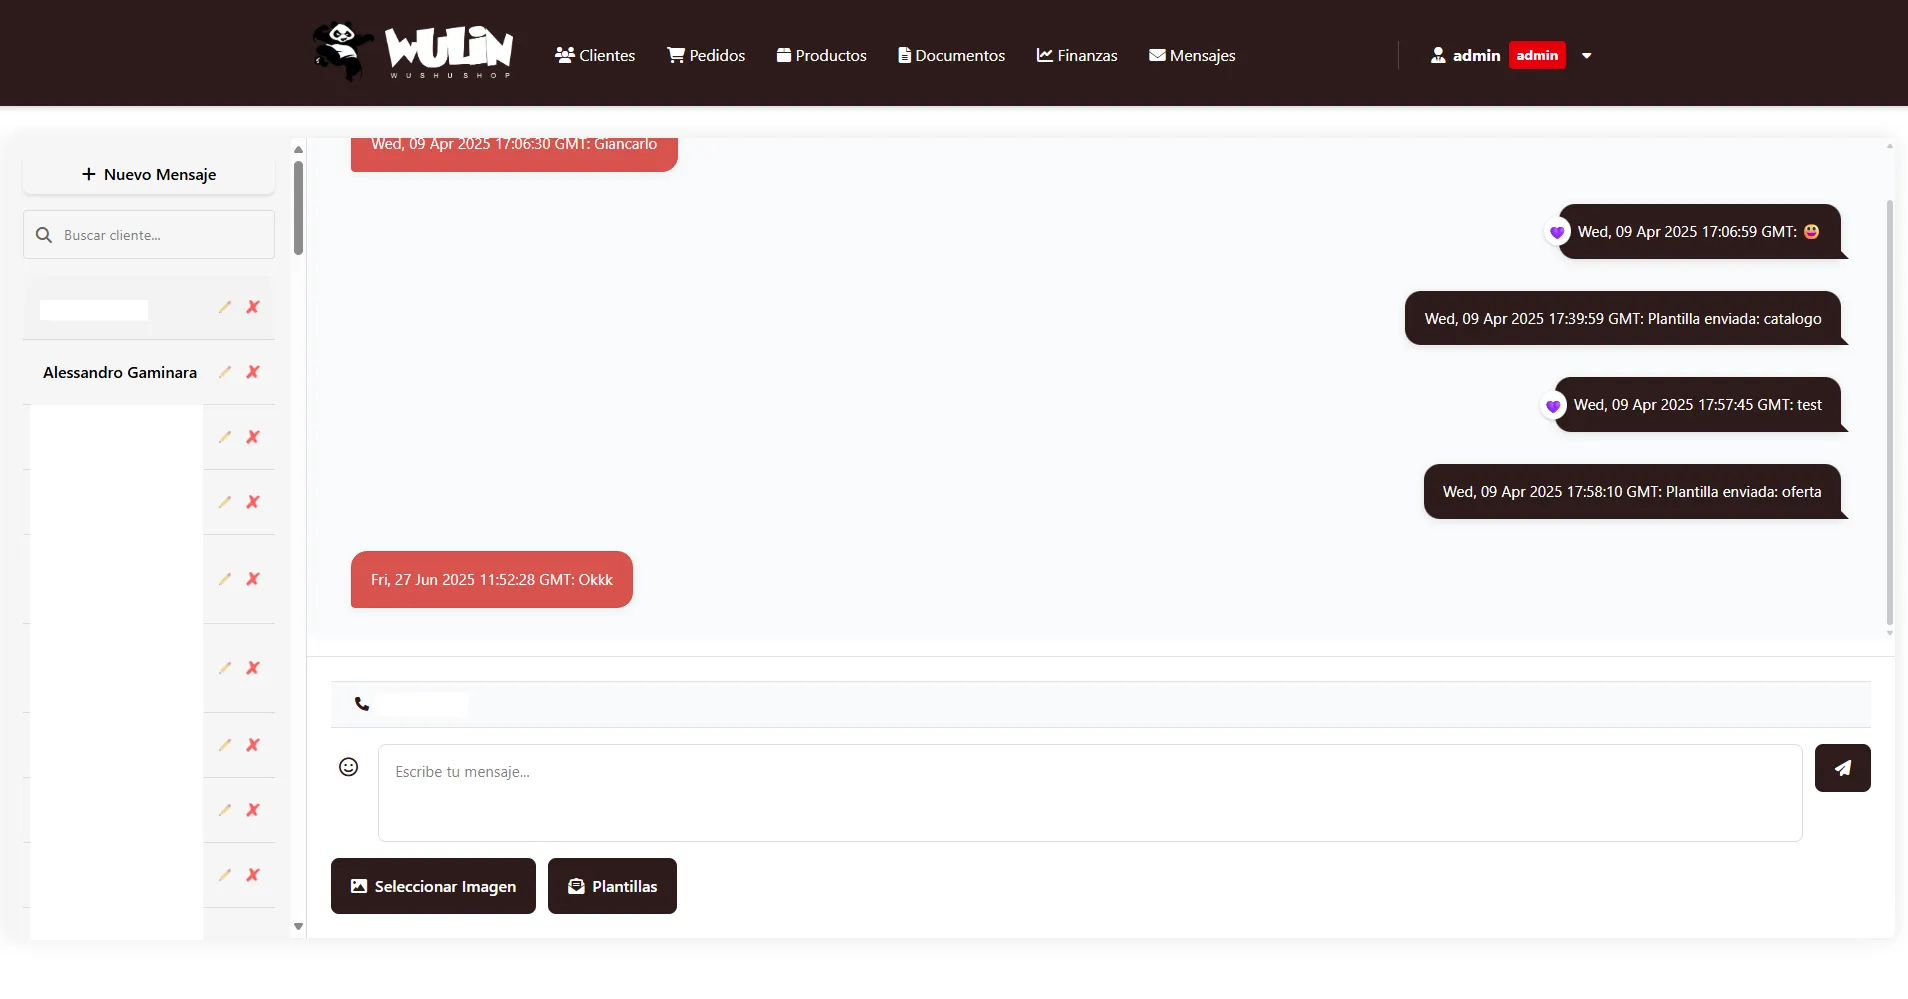Open the emoji picker smiley icon

(x=348, y=767)
